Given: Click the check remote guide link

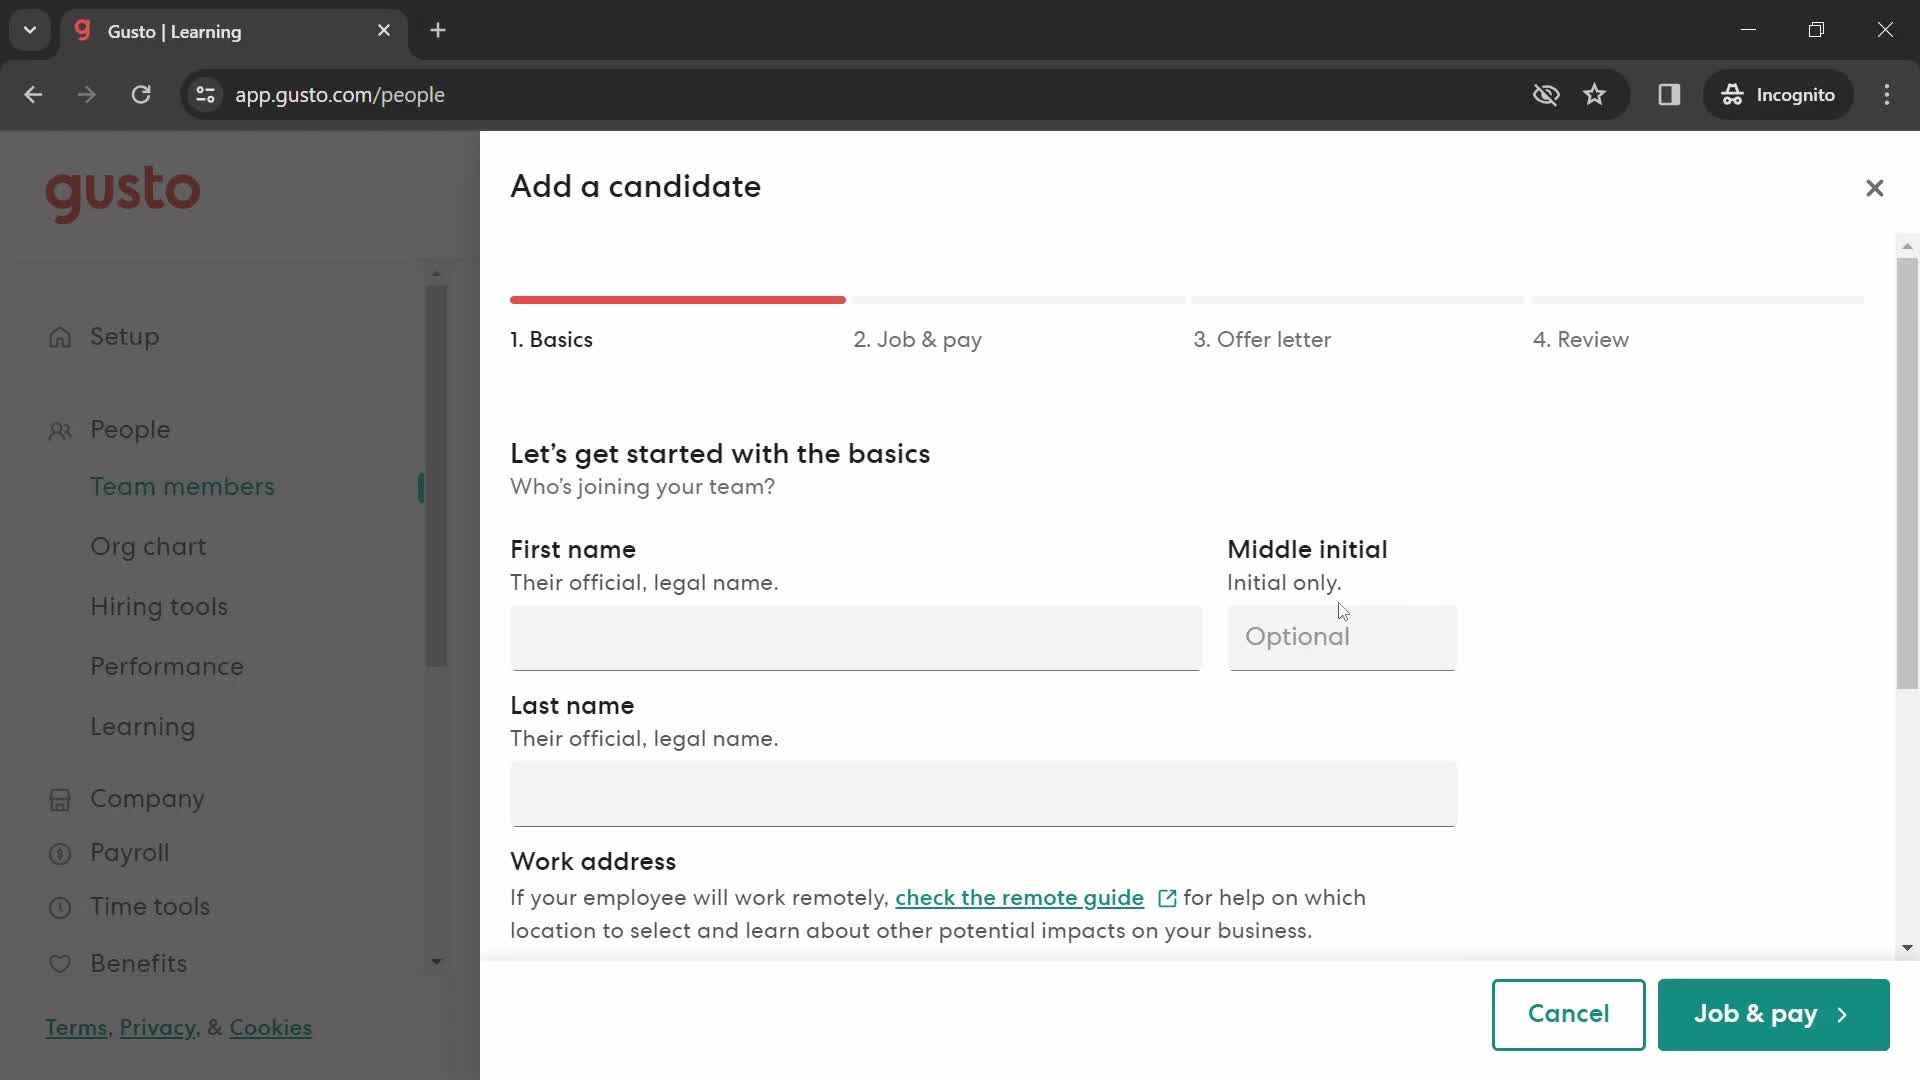Looking at the screenshot, I should pyautogui.click(x=1019, y=898).
